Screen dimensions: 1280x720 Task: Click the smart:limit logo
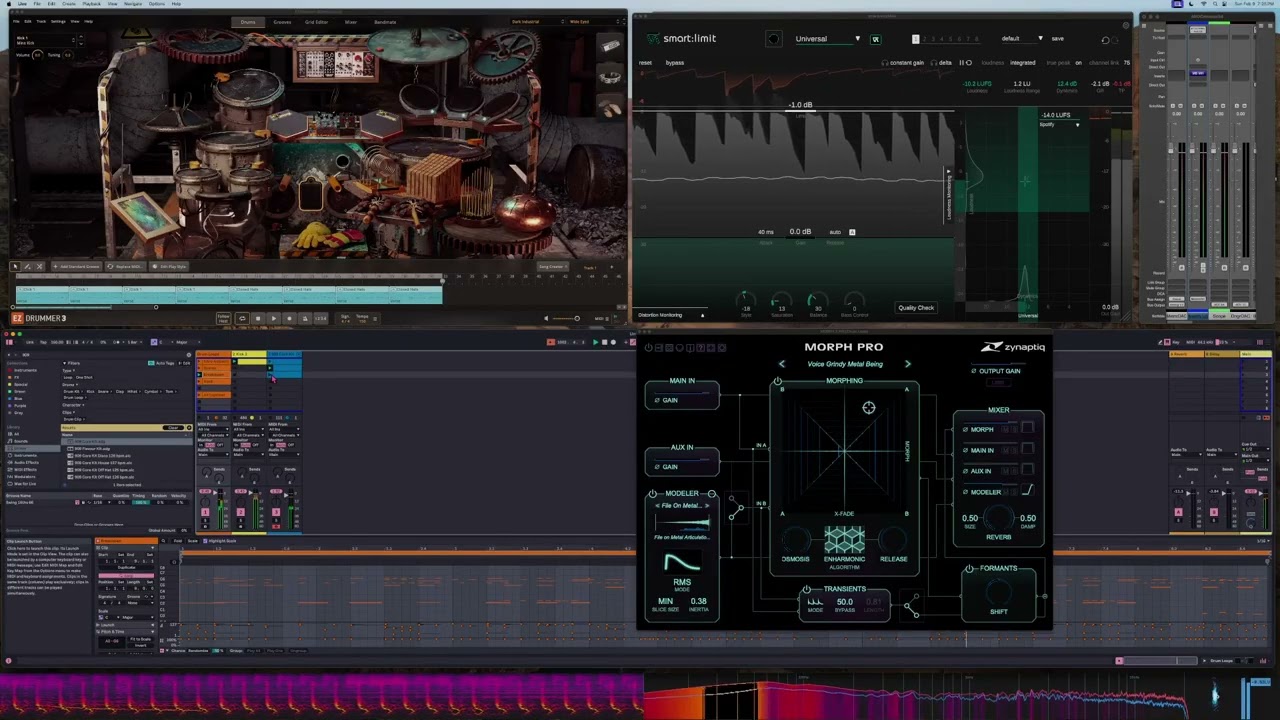[x=681, y=39]
